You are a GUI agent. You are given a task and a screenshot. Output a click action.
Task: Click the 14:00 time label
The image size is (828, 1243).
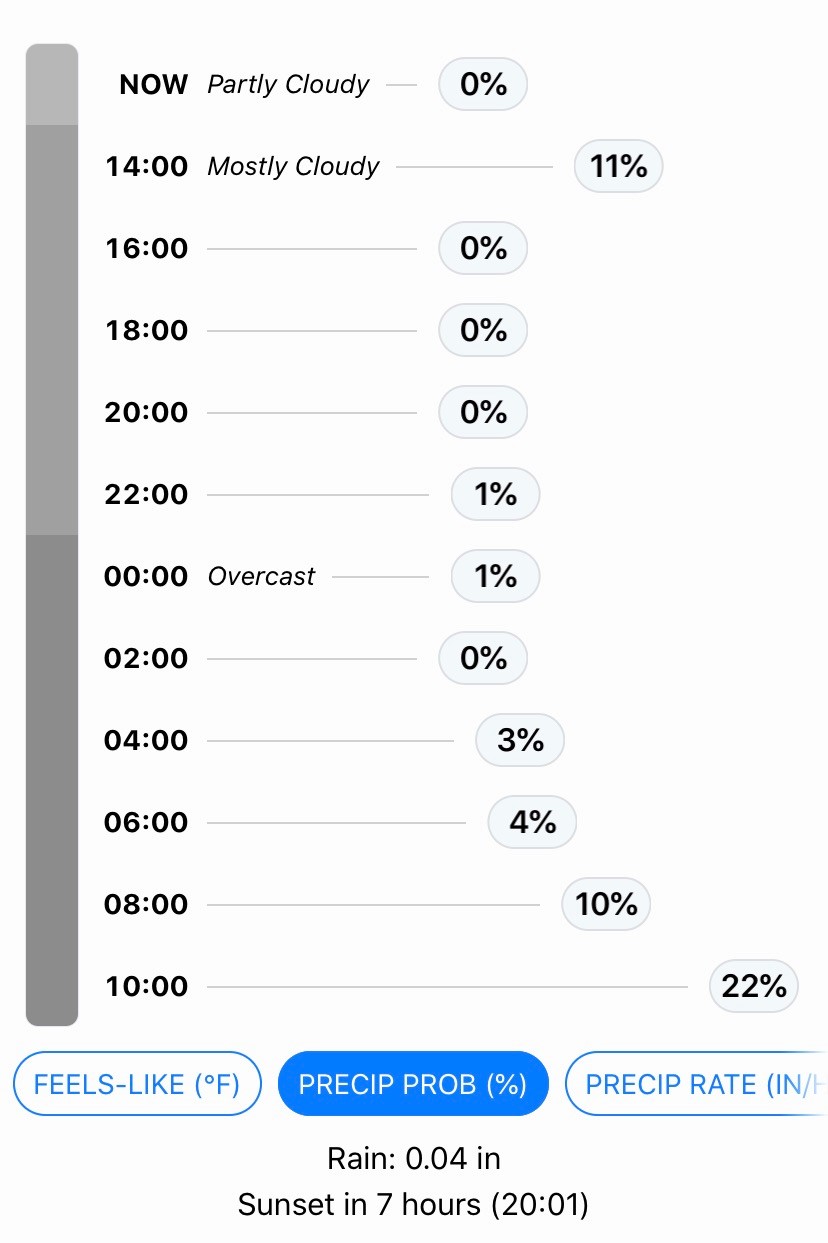(x=146, y=167)
